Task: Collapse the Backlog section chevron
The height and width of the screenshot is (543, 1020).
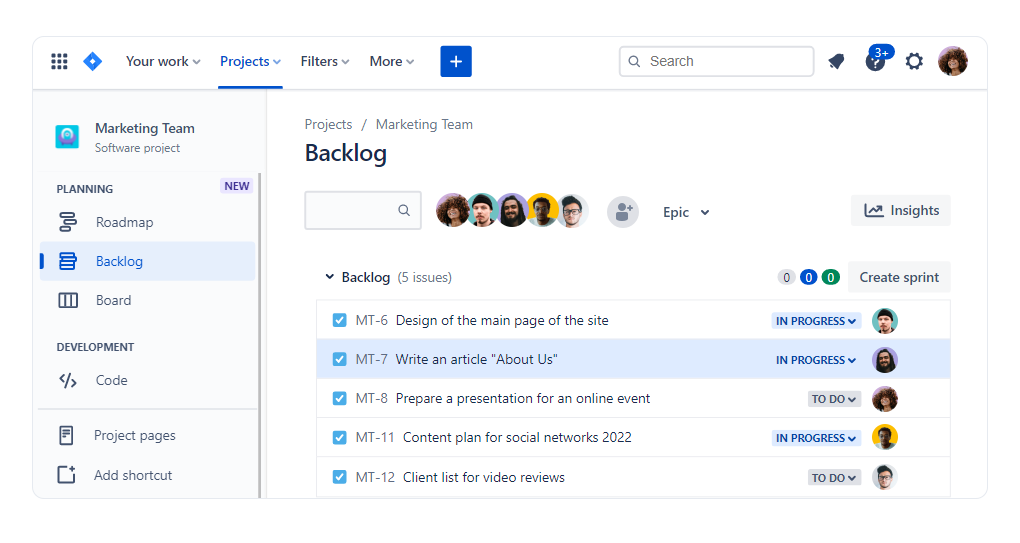Action: (329, 277)
